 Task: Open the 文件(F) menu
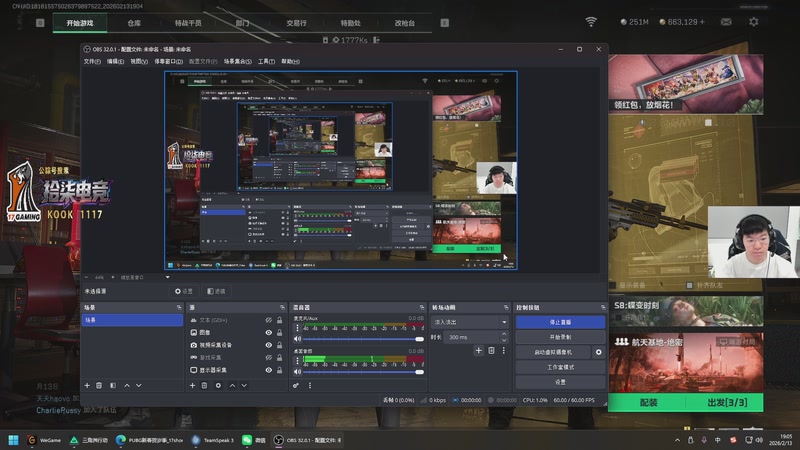(92, 61)
